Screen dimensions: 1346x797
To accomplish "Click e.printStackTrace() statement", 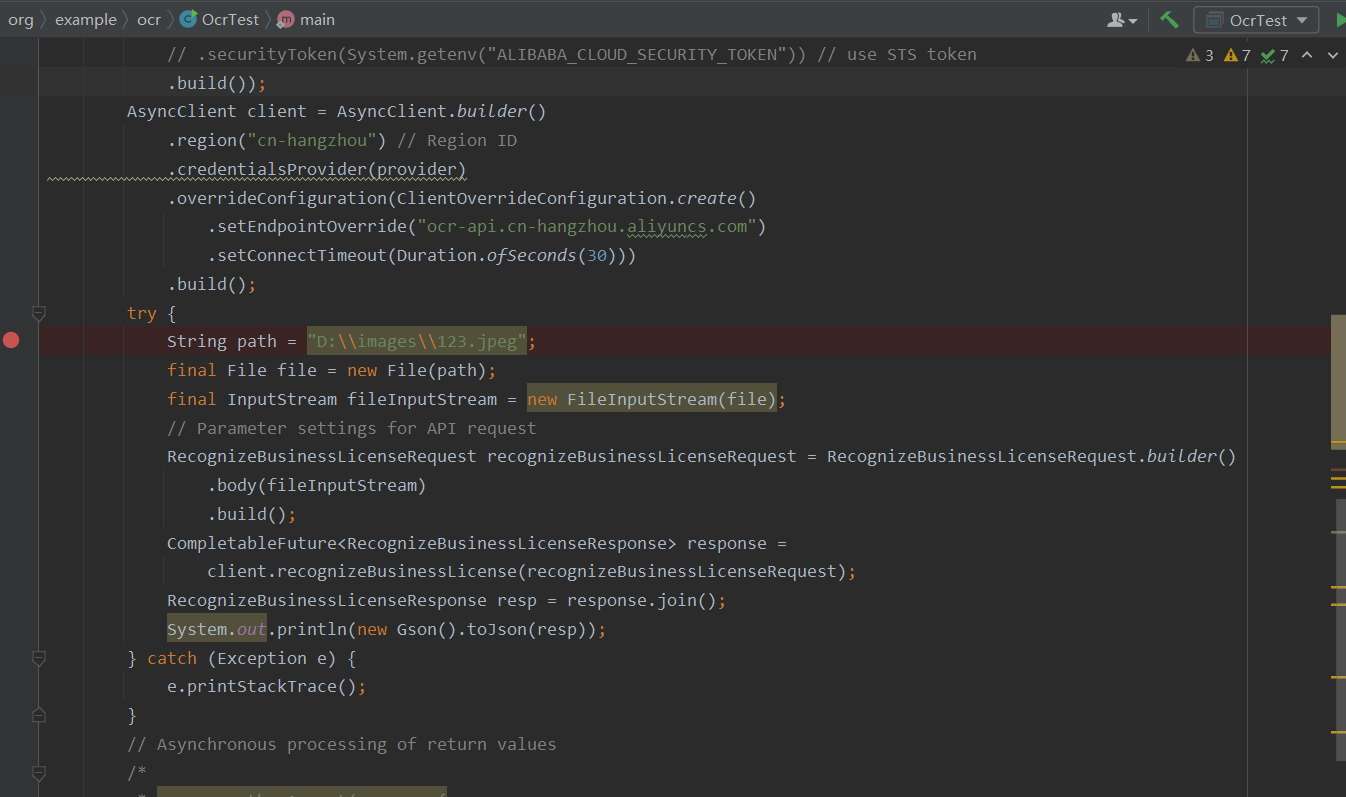I will 267,687.
